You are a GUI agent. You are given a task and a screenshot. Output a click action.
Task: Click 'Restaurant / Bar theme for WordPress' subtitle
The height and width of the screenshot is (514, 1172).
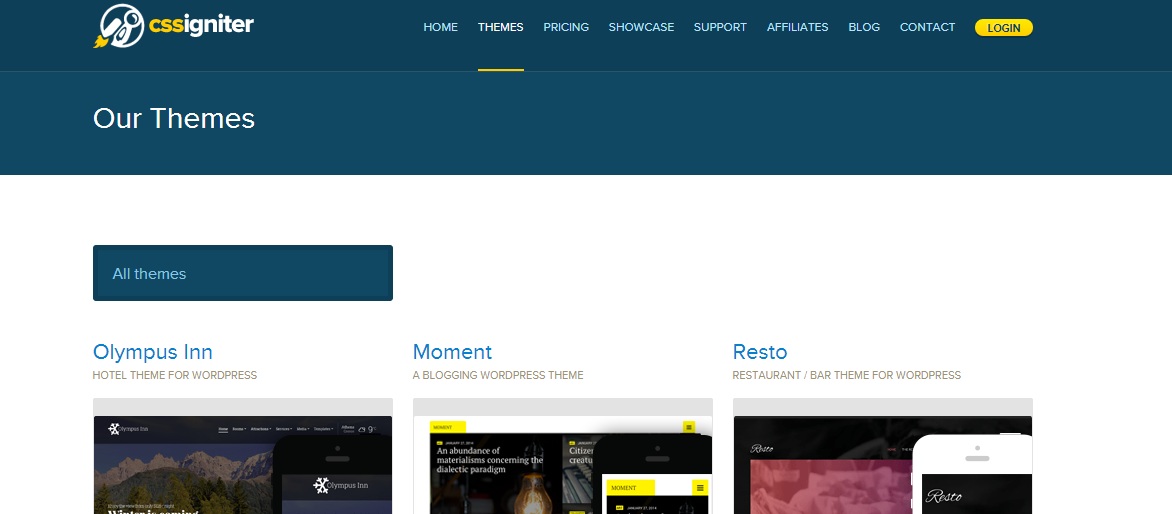coord(847,375)
